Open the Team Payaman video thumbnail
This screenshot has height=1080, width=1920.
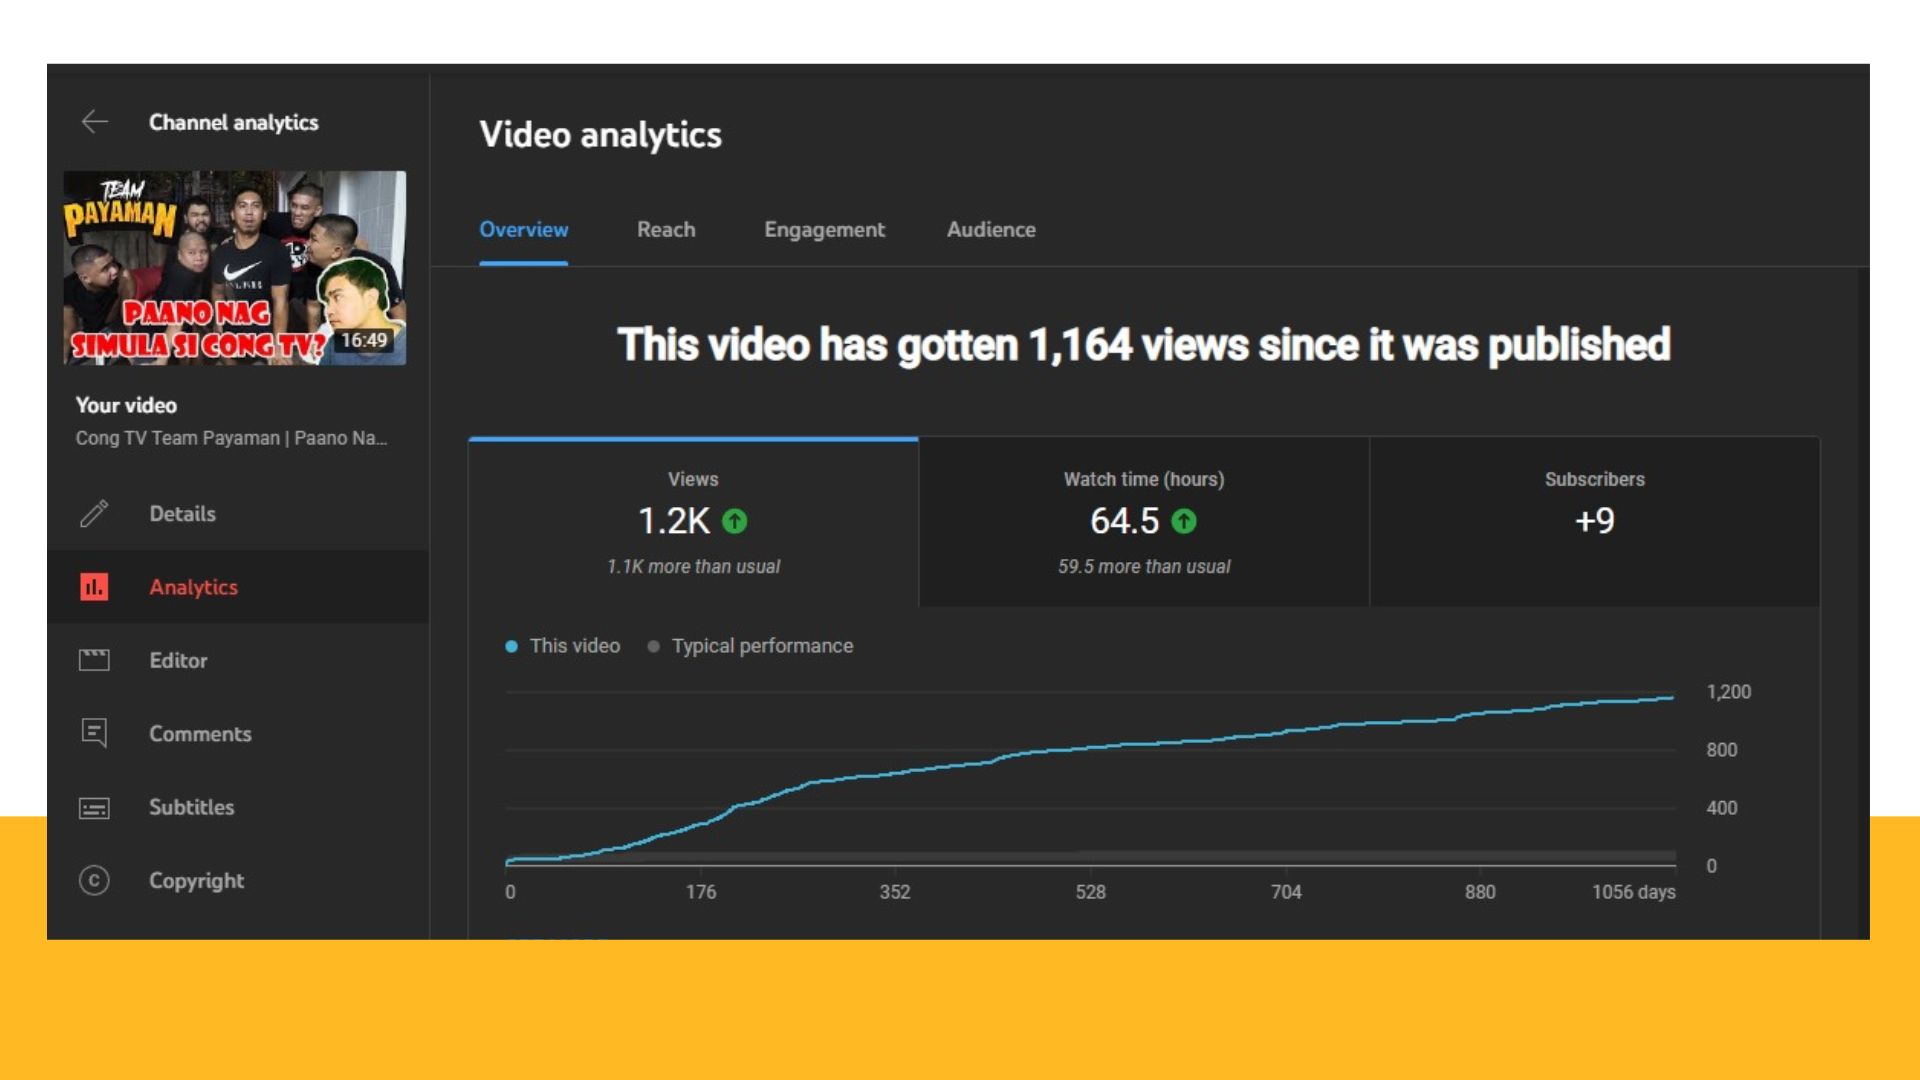click(234, 267)
